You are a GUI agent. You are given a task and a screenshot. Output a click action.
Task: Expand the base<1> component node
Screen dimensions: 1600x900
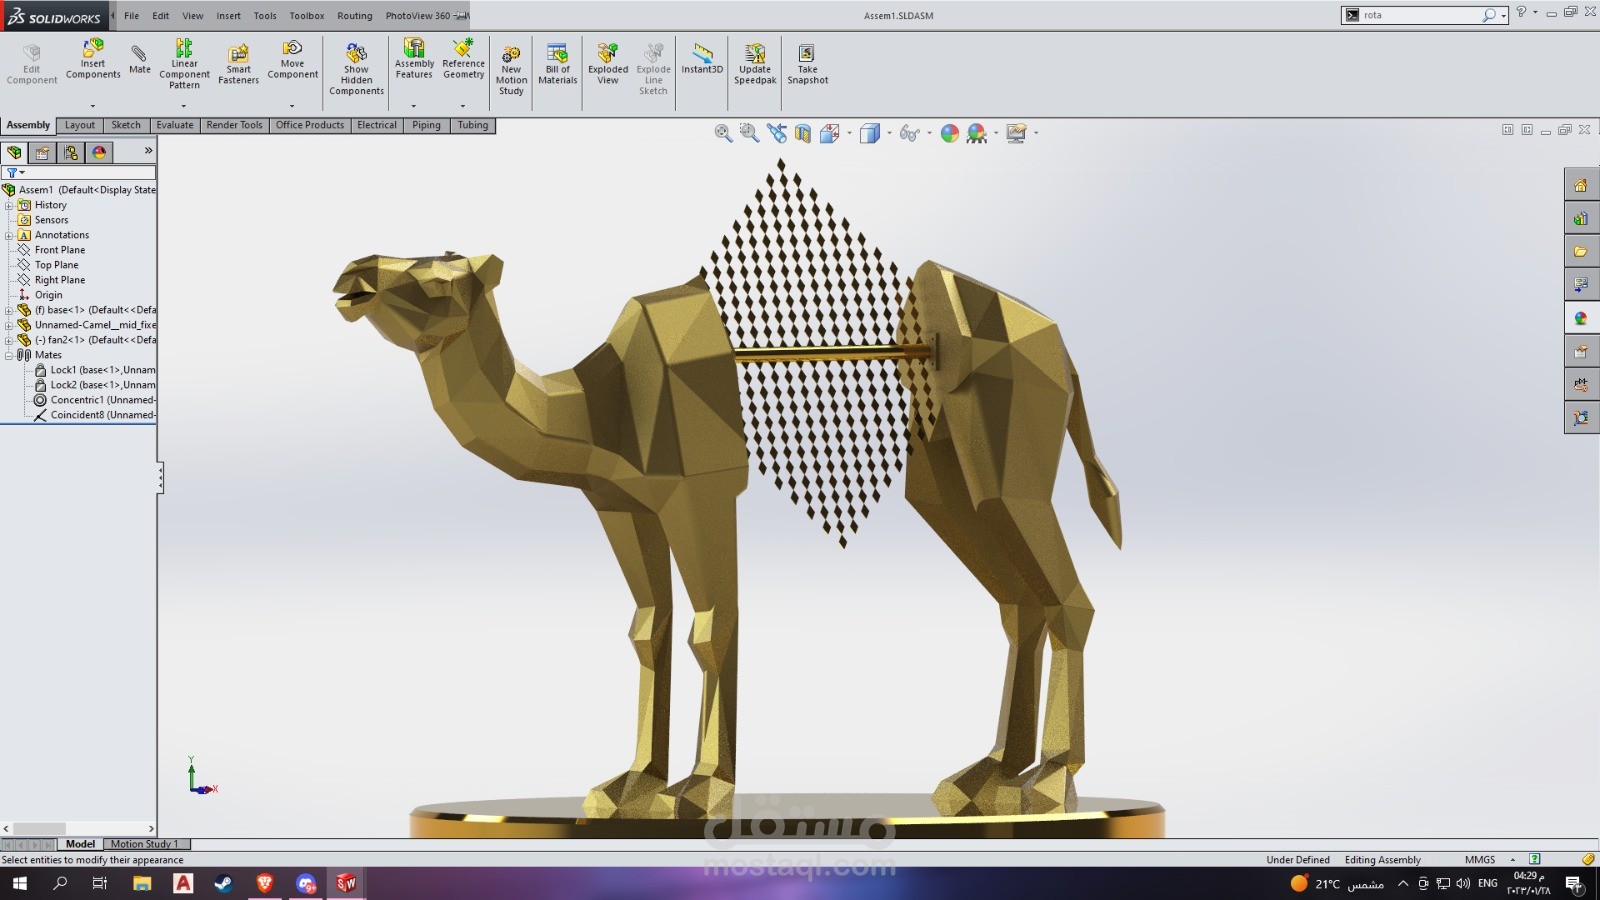pyautogui.click(x=9, y=310)
